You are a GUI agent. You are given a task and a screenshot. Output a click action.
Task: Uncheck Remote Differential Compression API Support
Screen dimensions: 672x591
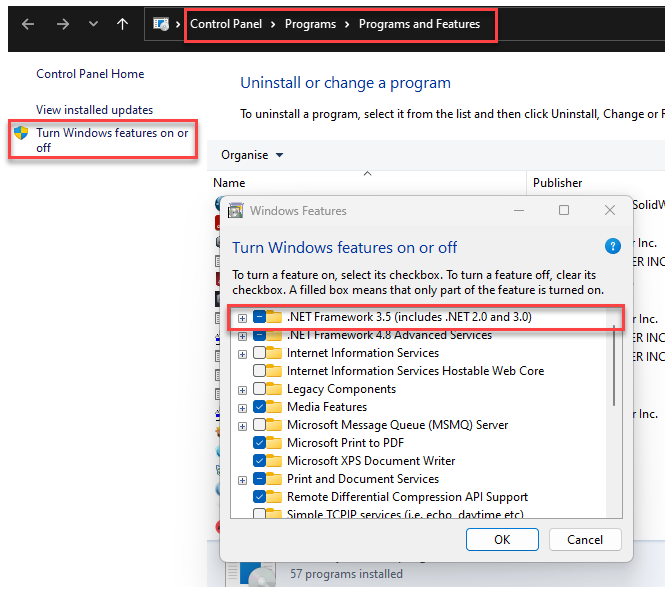pos(259,497)
